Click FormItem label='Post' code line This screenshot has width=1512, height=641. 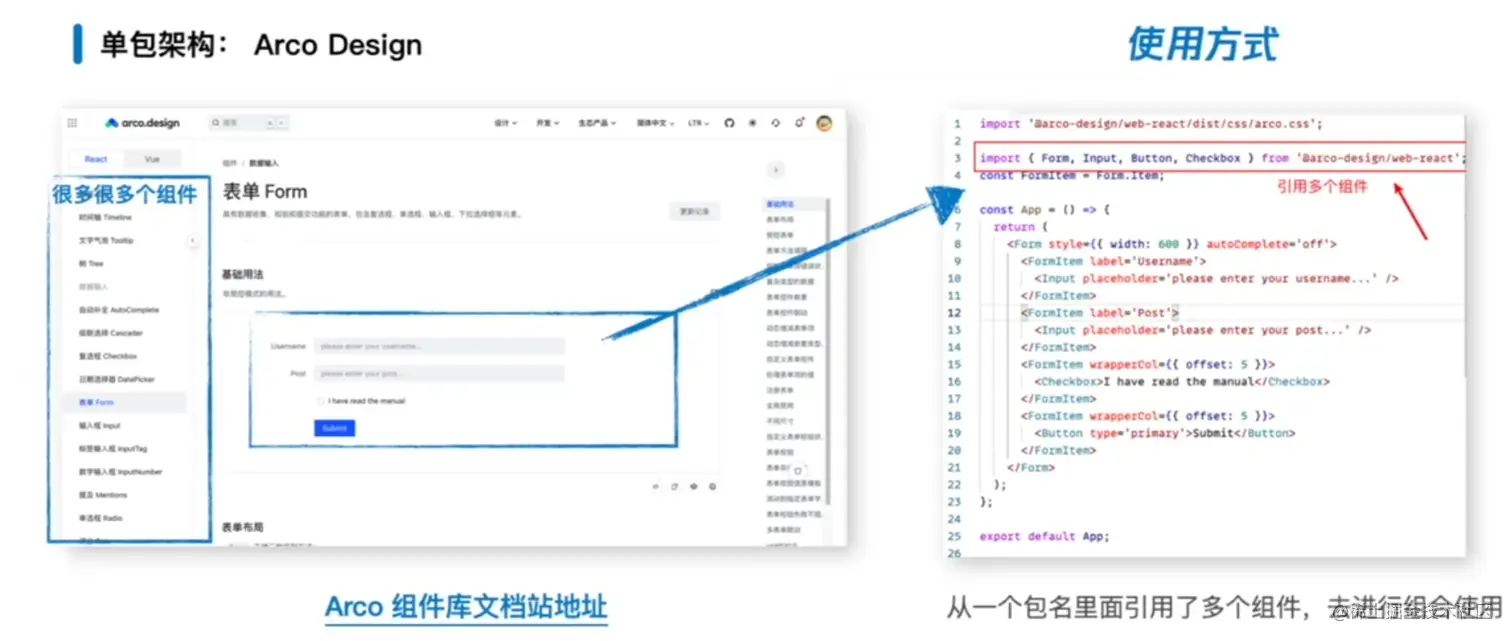[1100, 313]
